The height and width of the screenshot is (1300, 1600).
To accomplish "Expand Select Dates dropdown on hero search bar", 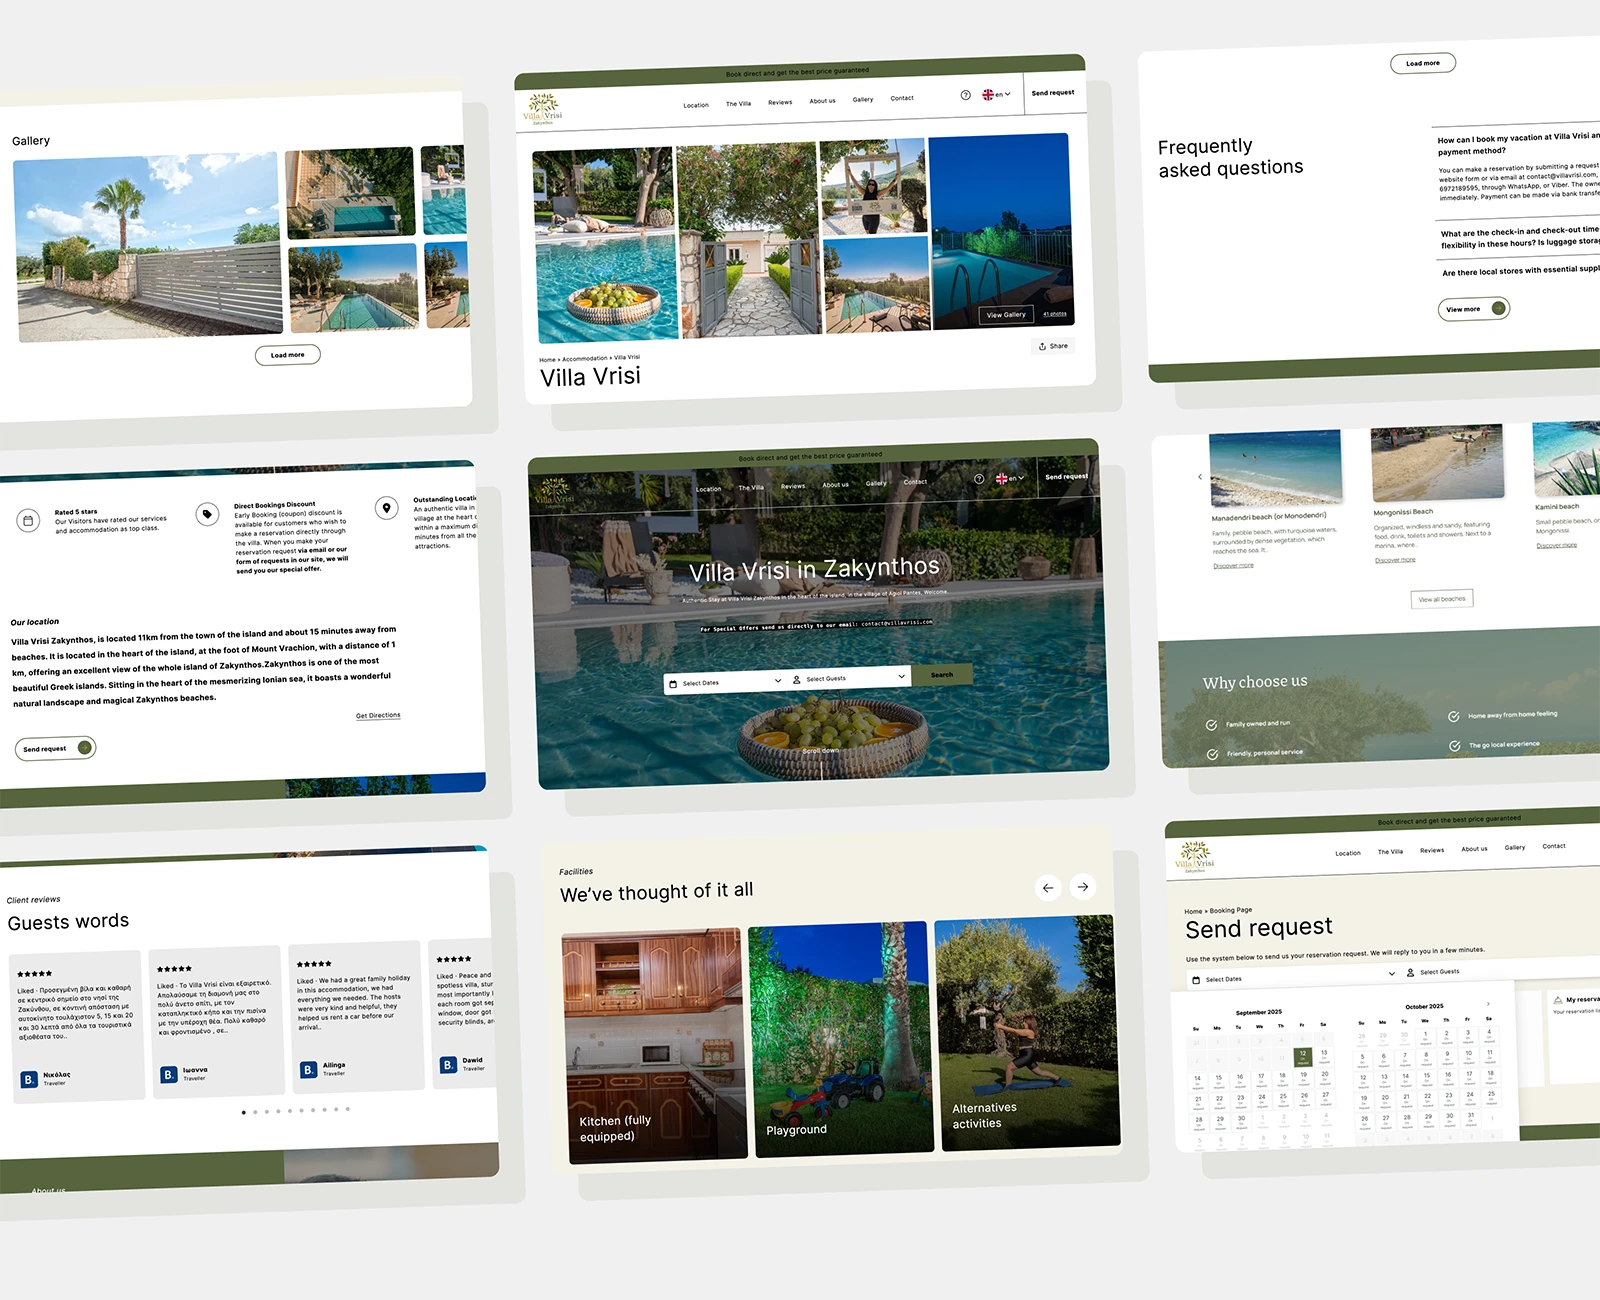I will point(725,682).
